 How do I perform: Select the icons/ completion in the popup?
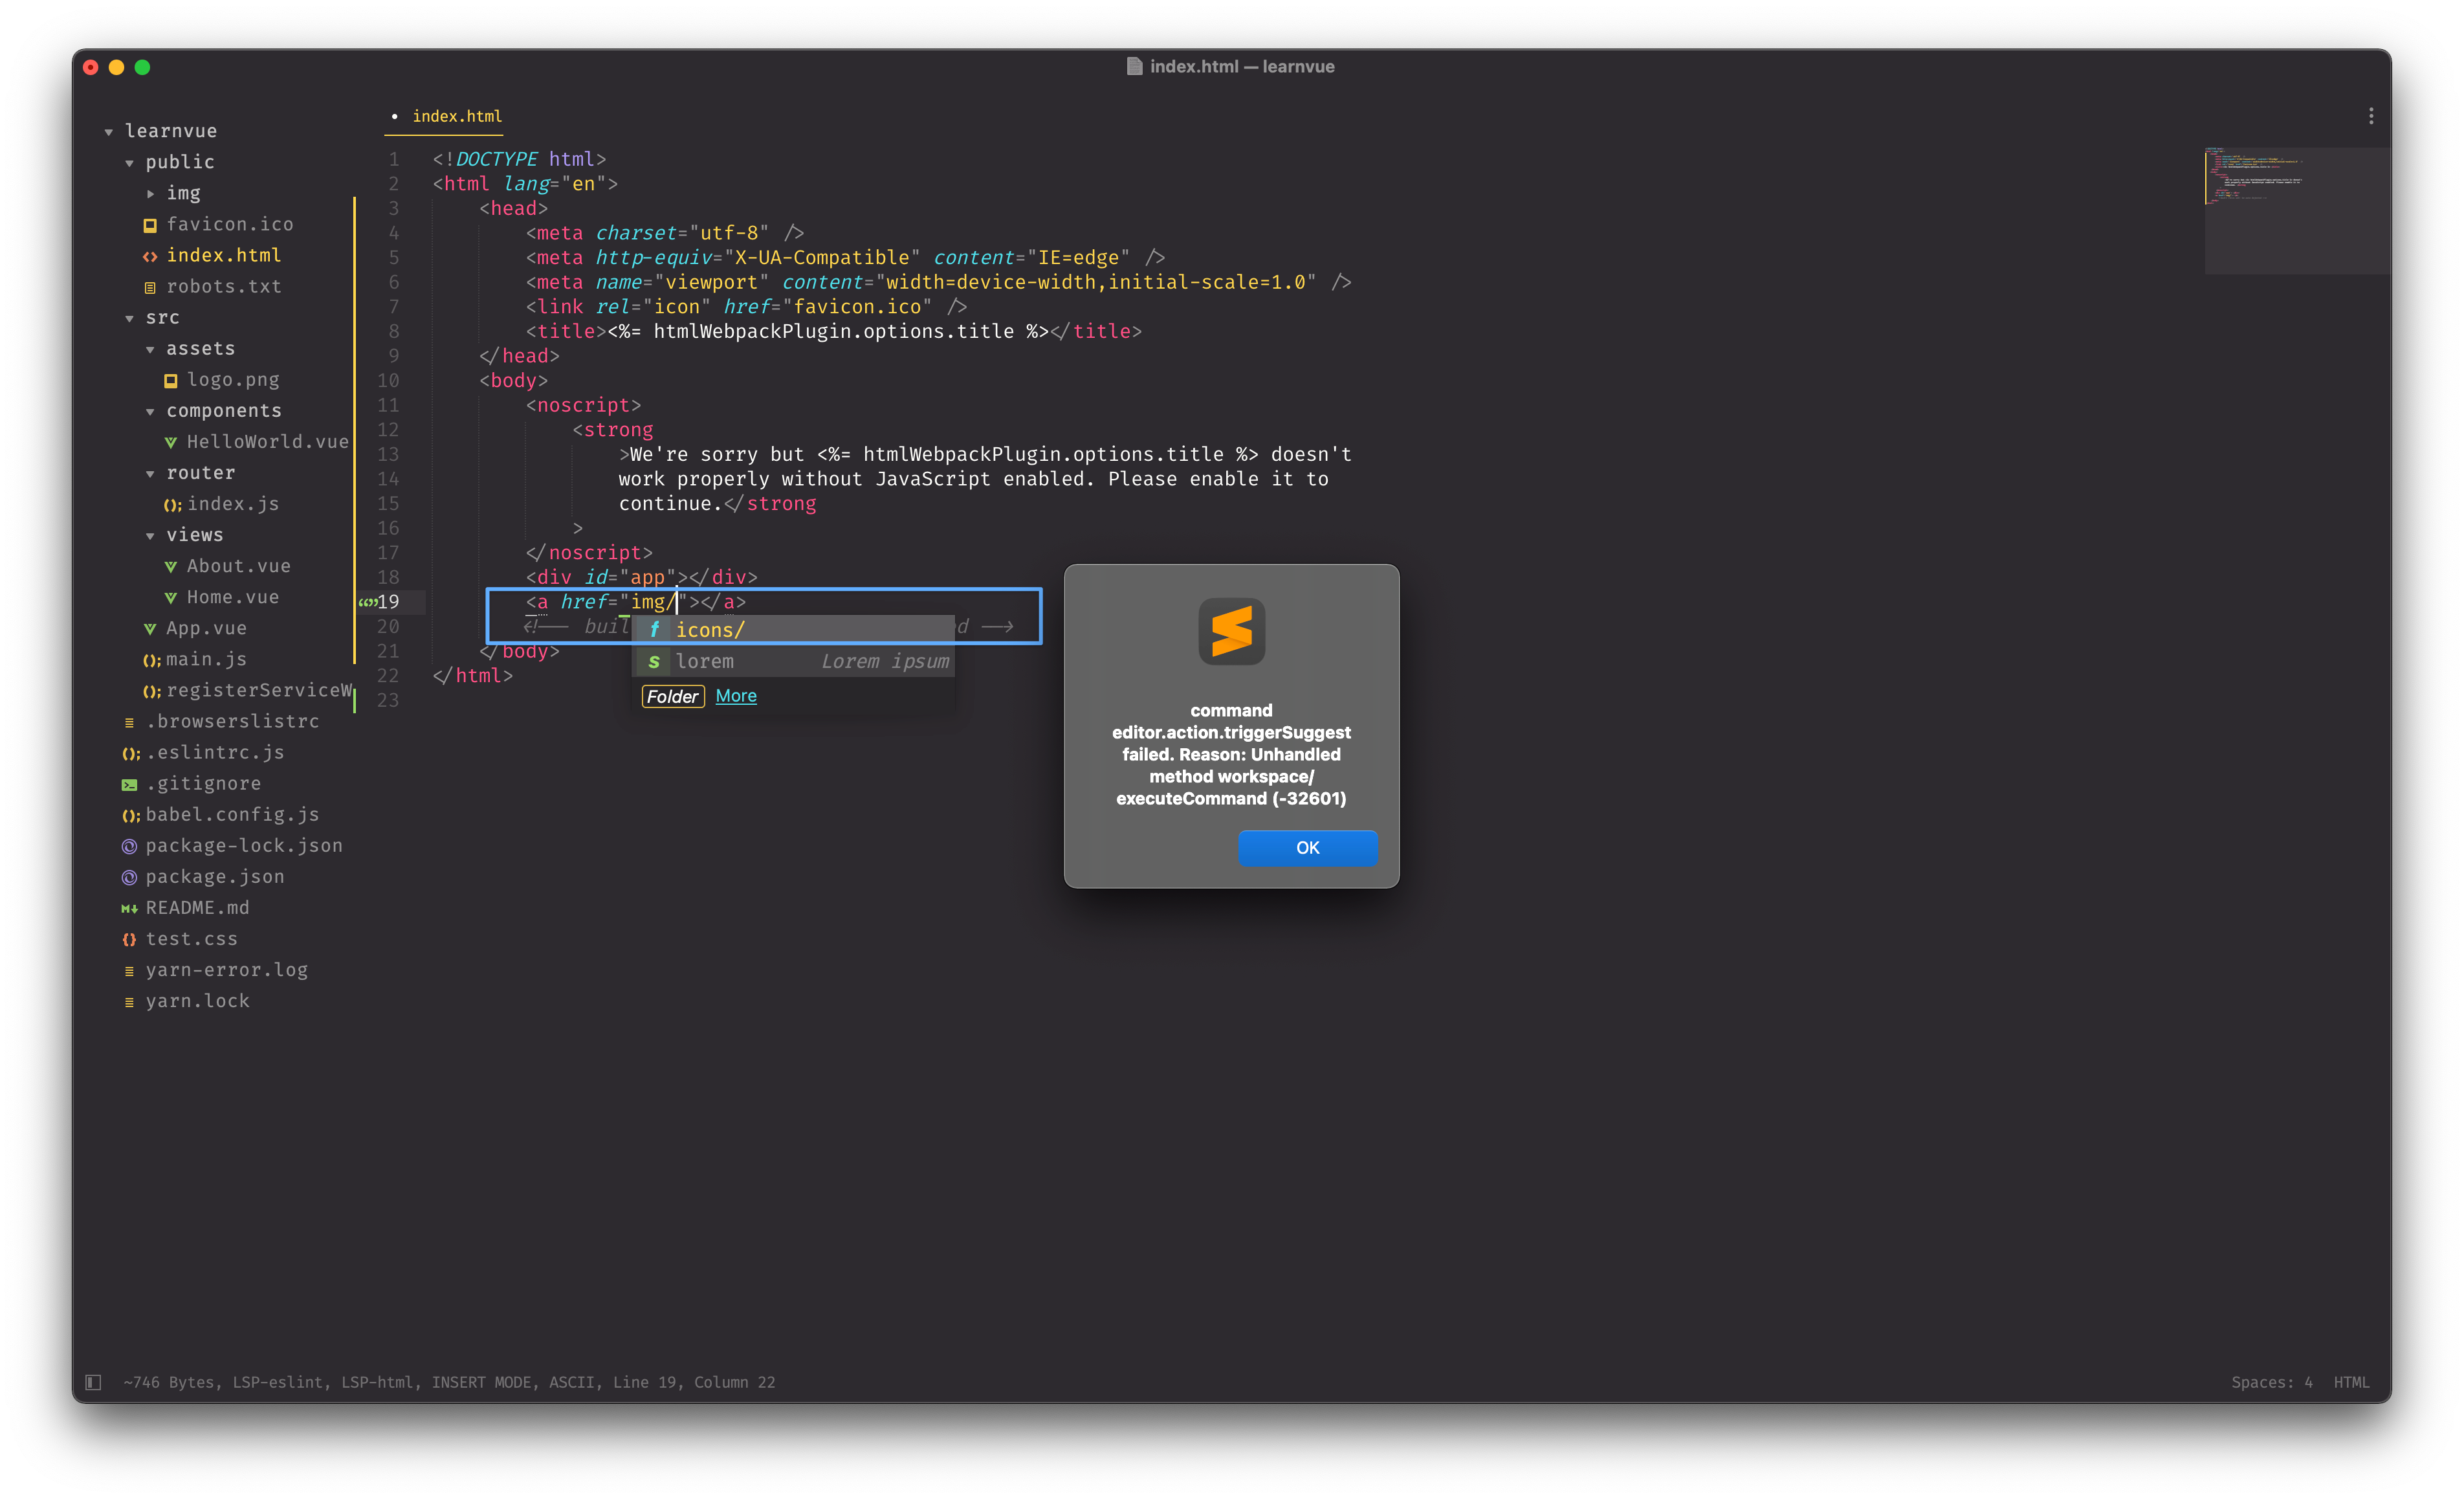tap(711, 629)
